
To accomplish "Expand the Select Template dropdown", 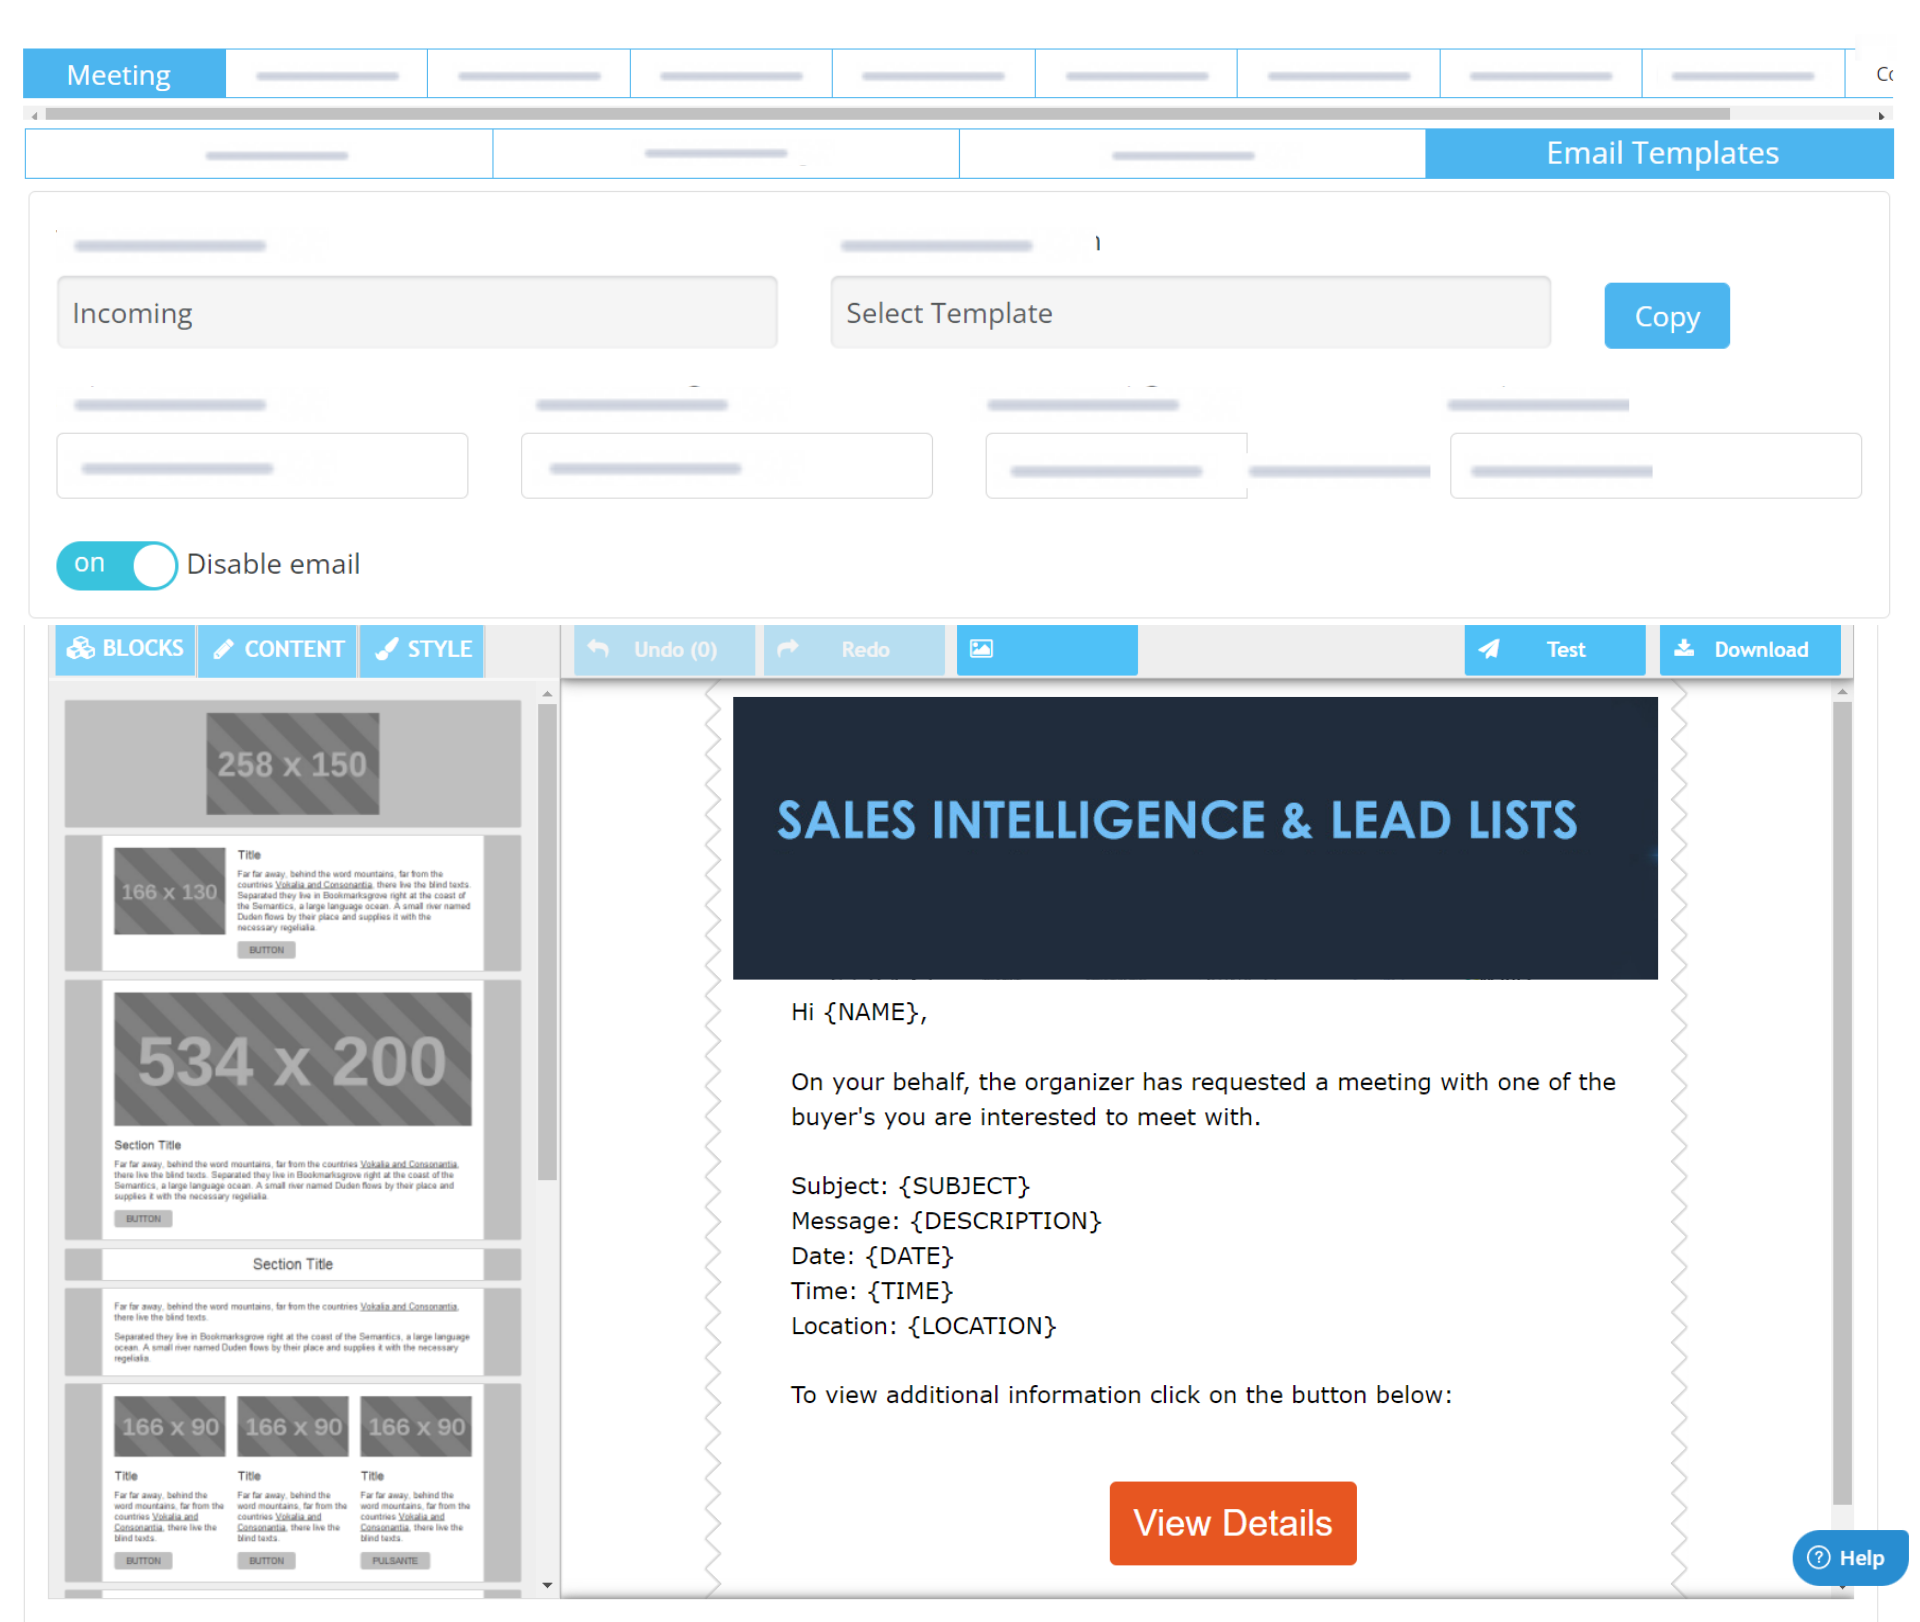I will tap(1190, 313).
